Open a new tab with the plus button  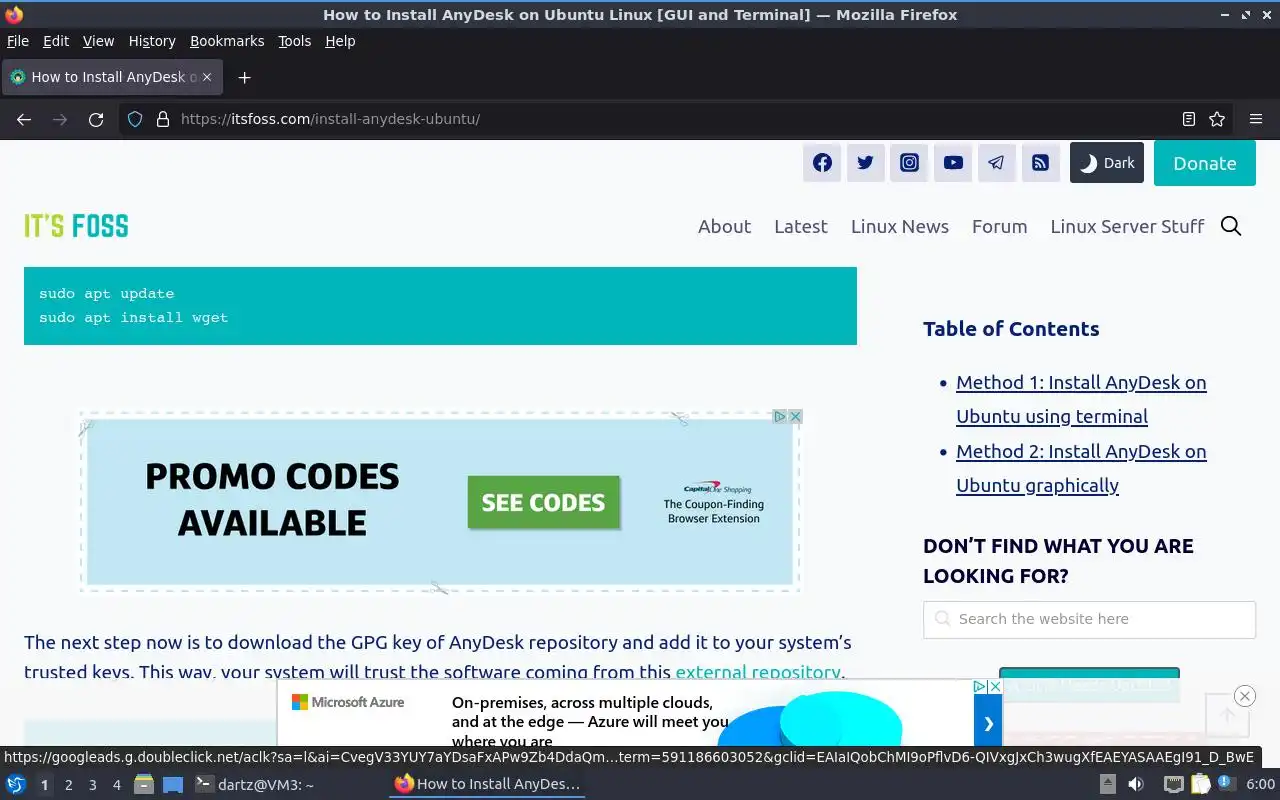tap(244, 77)
